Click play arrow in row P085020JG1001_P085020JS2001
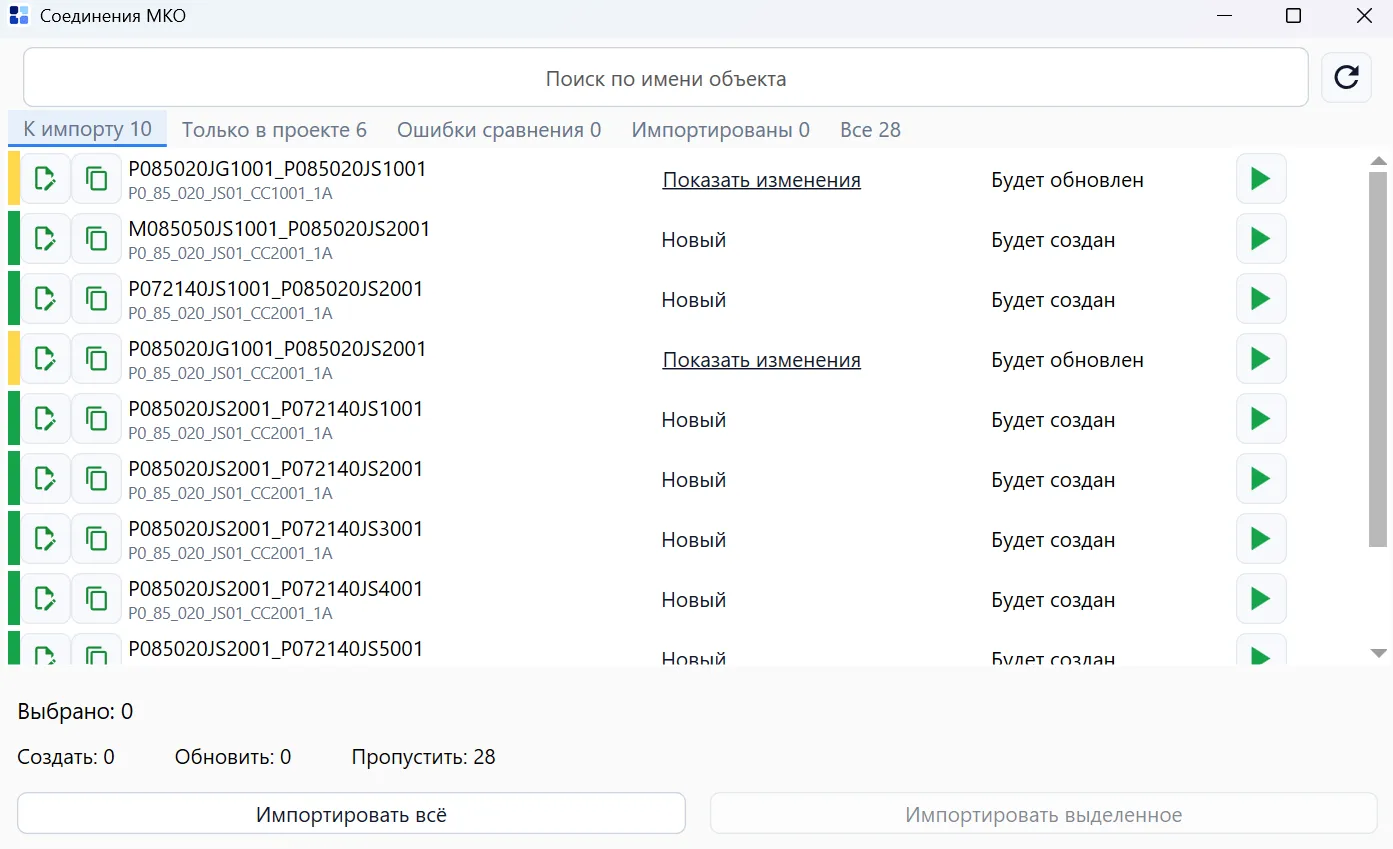The height and width of the screenshot is (849, 1393). (x=1261, y=359)
